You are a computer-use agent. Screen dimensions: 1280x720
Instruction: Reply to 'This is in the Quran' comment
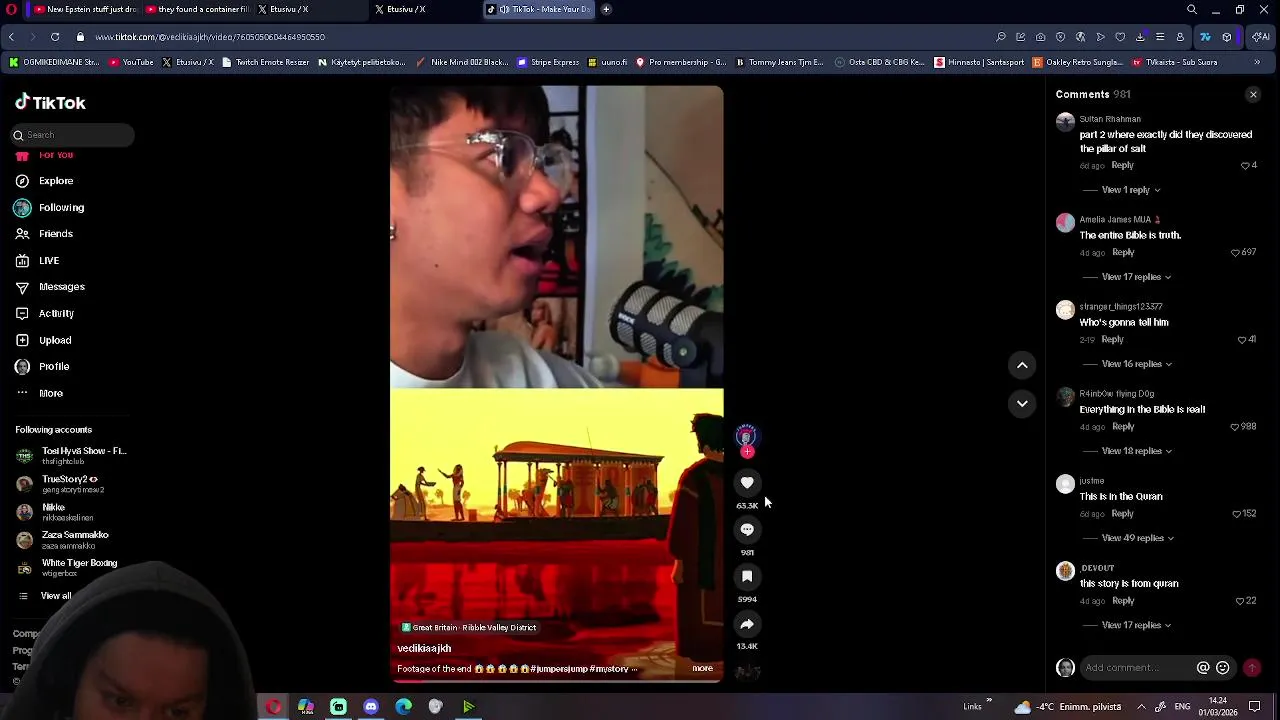click(1123, 514)
